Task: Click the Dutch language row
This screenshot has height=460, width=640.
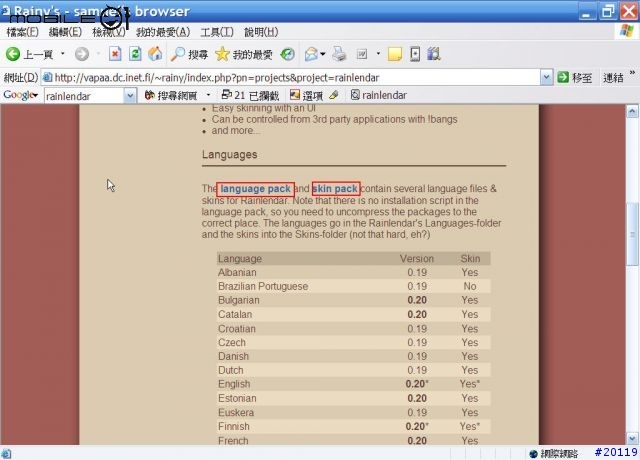Action: (x=353, y=370)
